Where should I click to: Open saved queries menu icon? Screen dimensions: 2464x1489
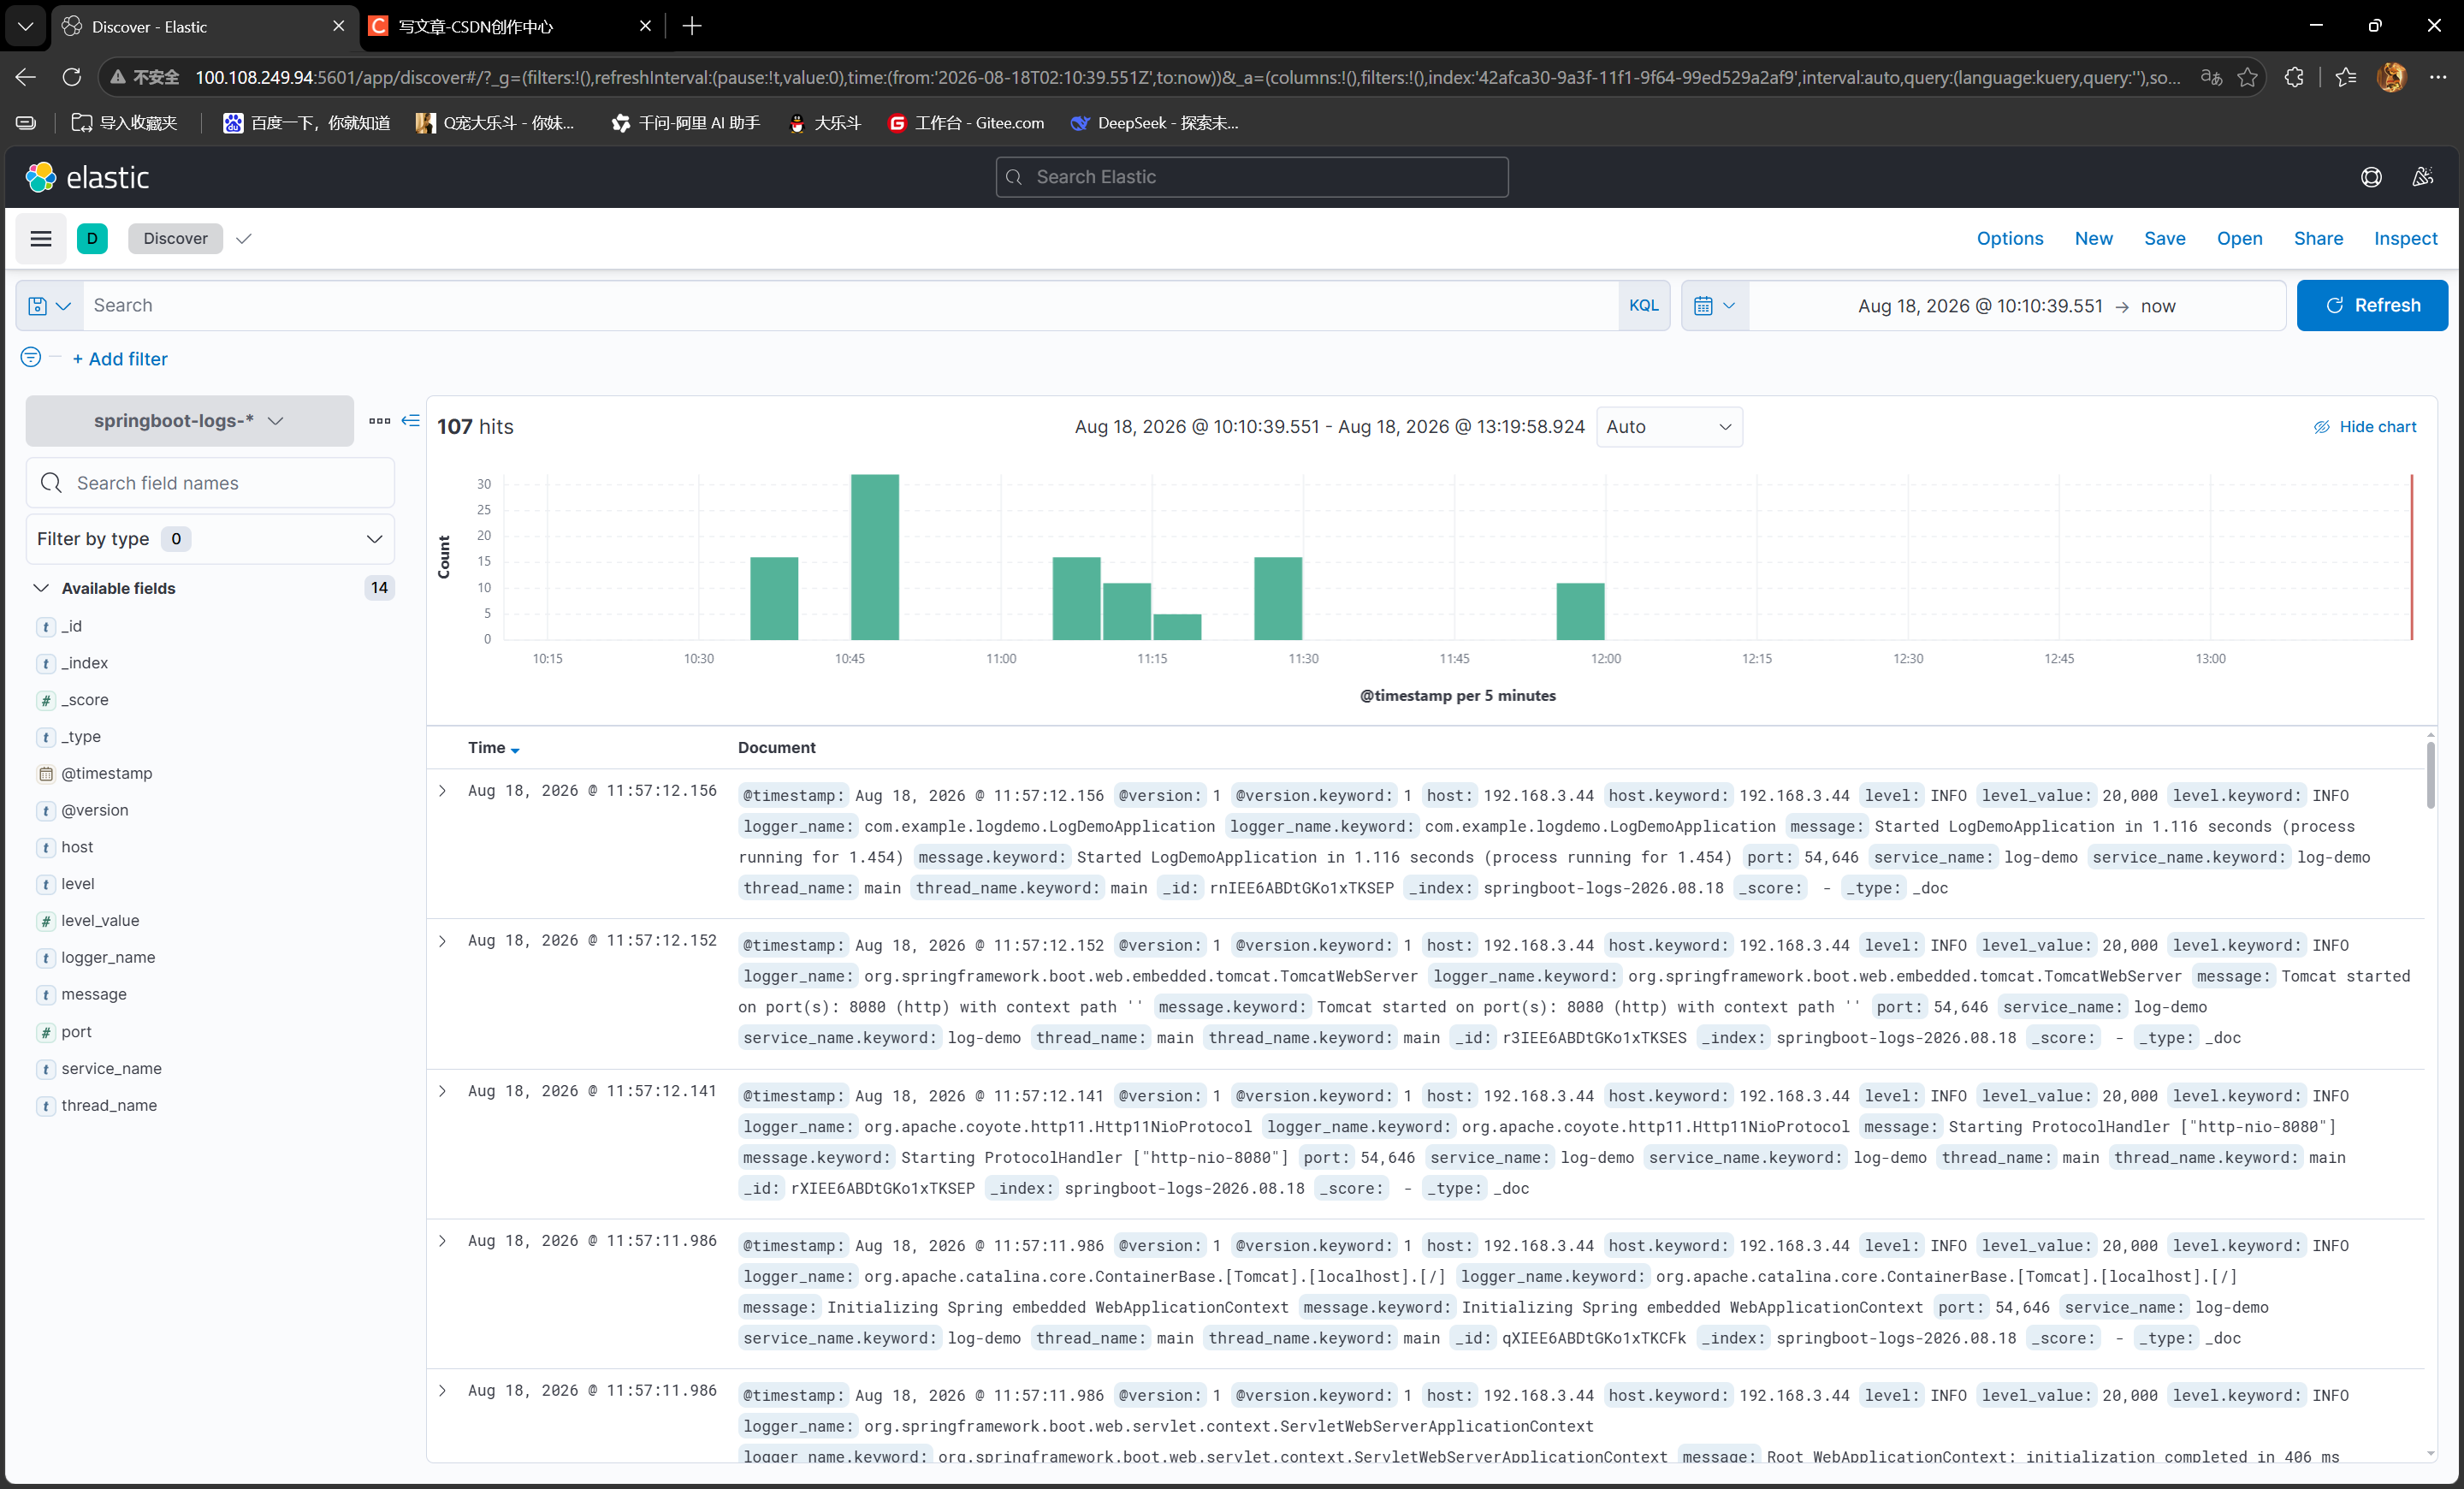[49, 306]
